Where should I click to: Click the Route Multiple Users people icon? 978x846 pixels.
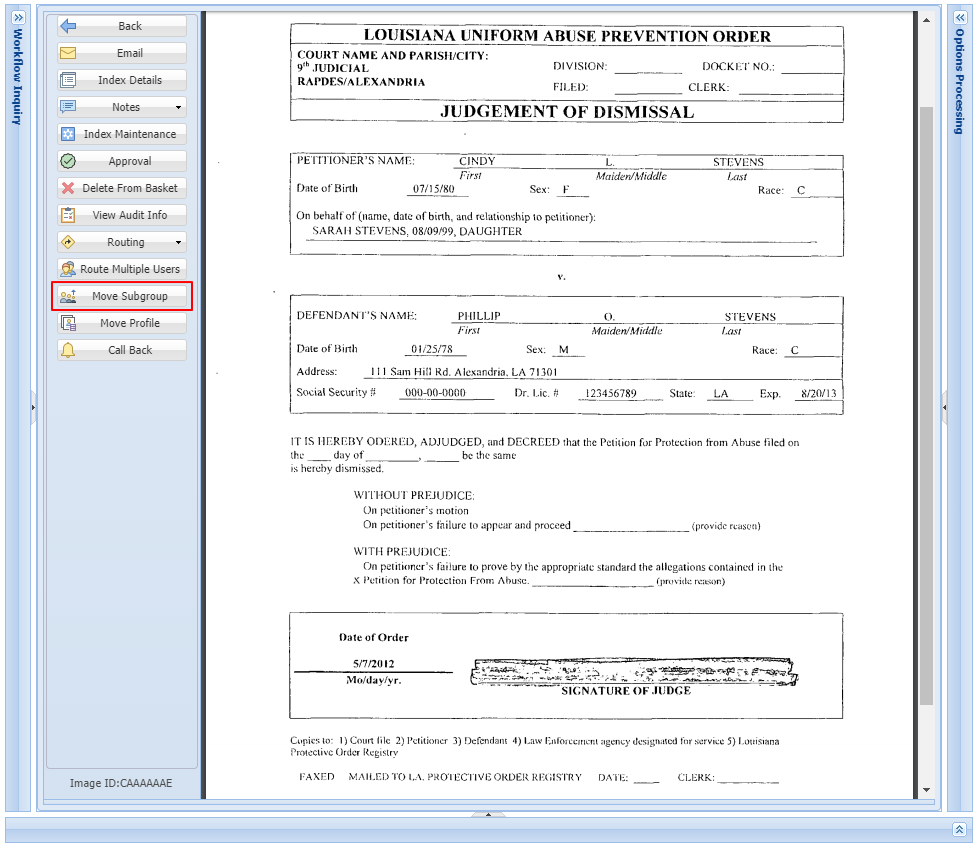(68, 269)
